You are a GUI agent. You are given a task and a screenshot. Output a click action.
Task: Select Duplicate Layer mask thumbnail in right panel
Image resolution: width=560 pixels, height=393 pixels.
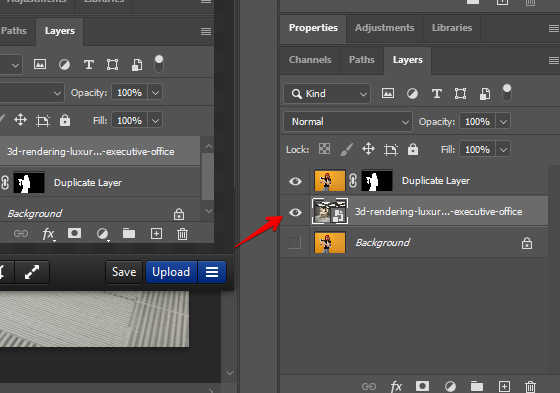[377, 181]
